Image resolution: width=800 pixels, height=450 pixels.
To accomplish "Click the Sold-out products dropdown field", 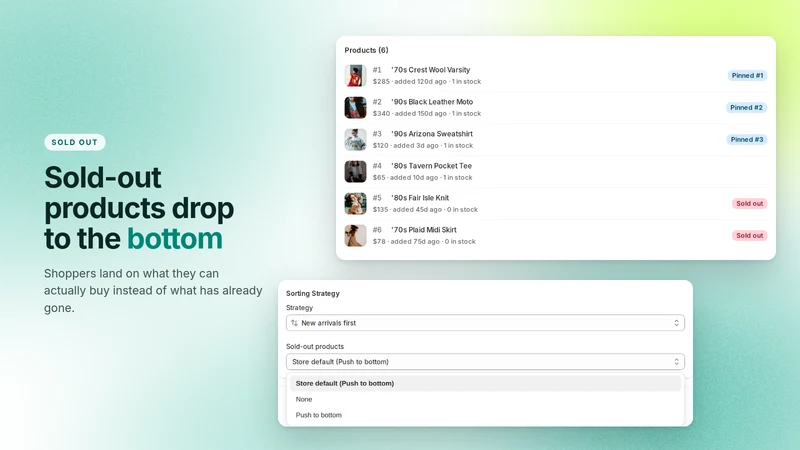I will pos(485,362).
